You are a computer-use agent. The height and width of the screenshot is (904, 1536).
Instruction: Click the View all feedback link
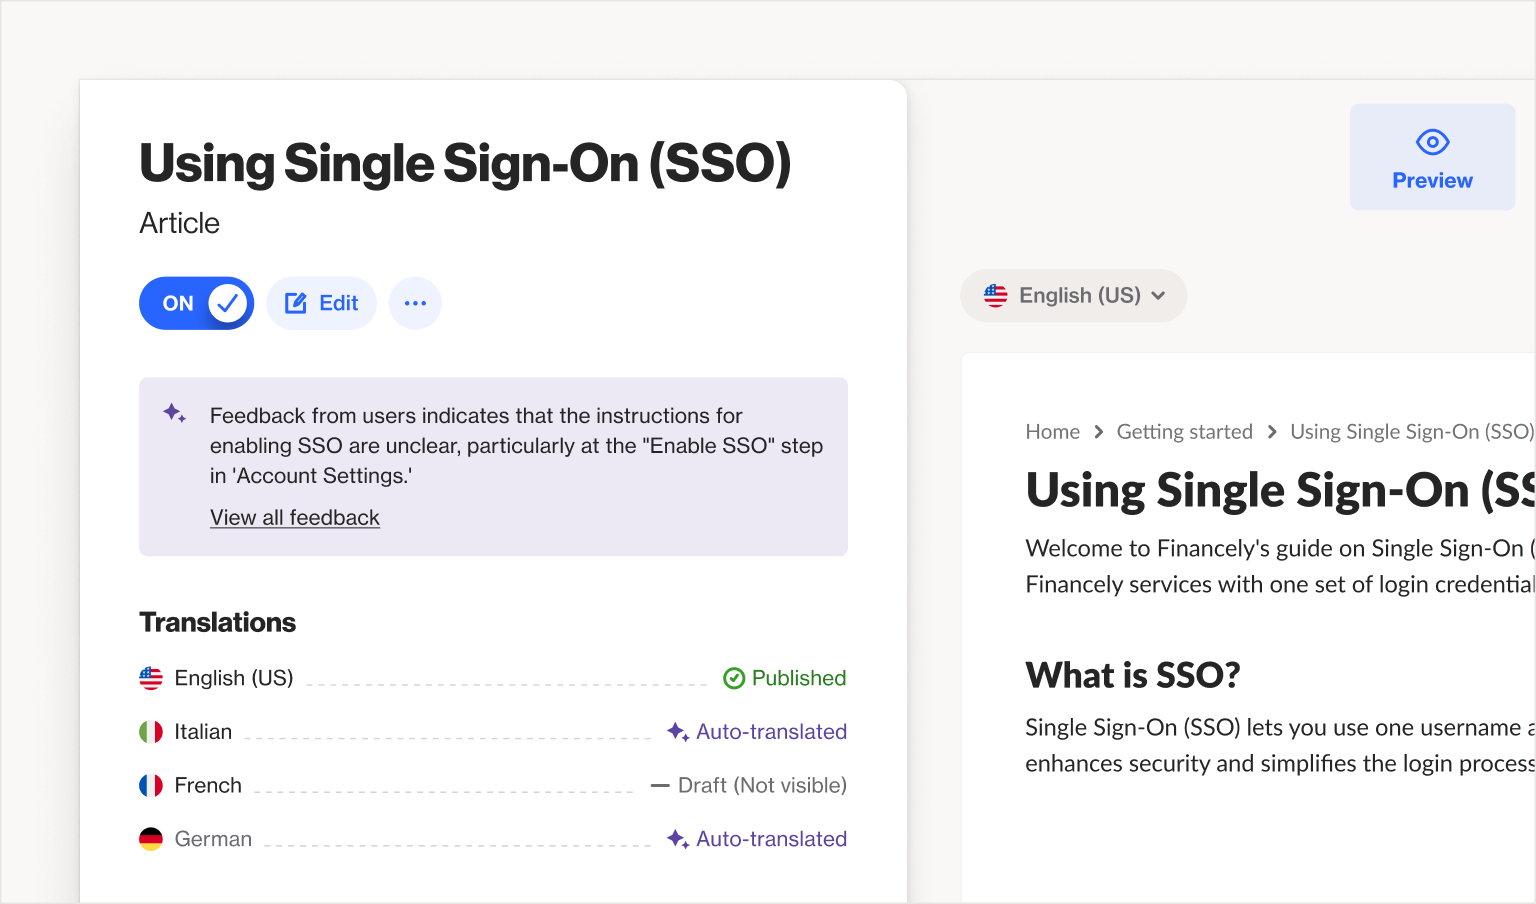click(295, 518)
